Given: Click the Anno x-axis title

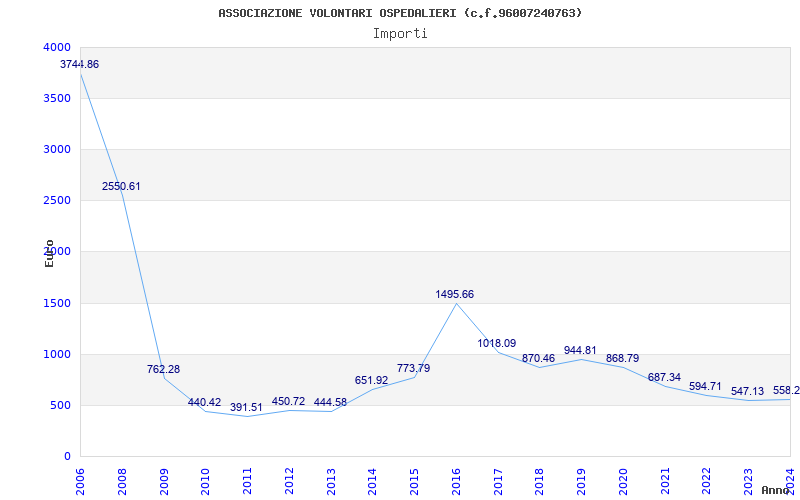Looking at the screenshot, I should (775, 490).
